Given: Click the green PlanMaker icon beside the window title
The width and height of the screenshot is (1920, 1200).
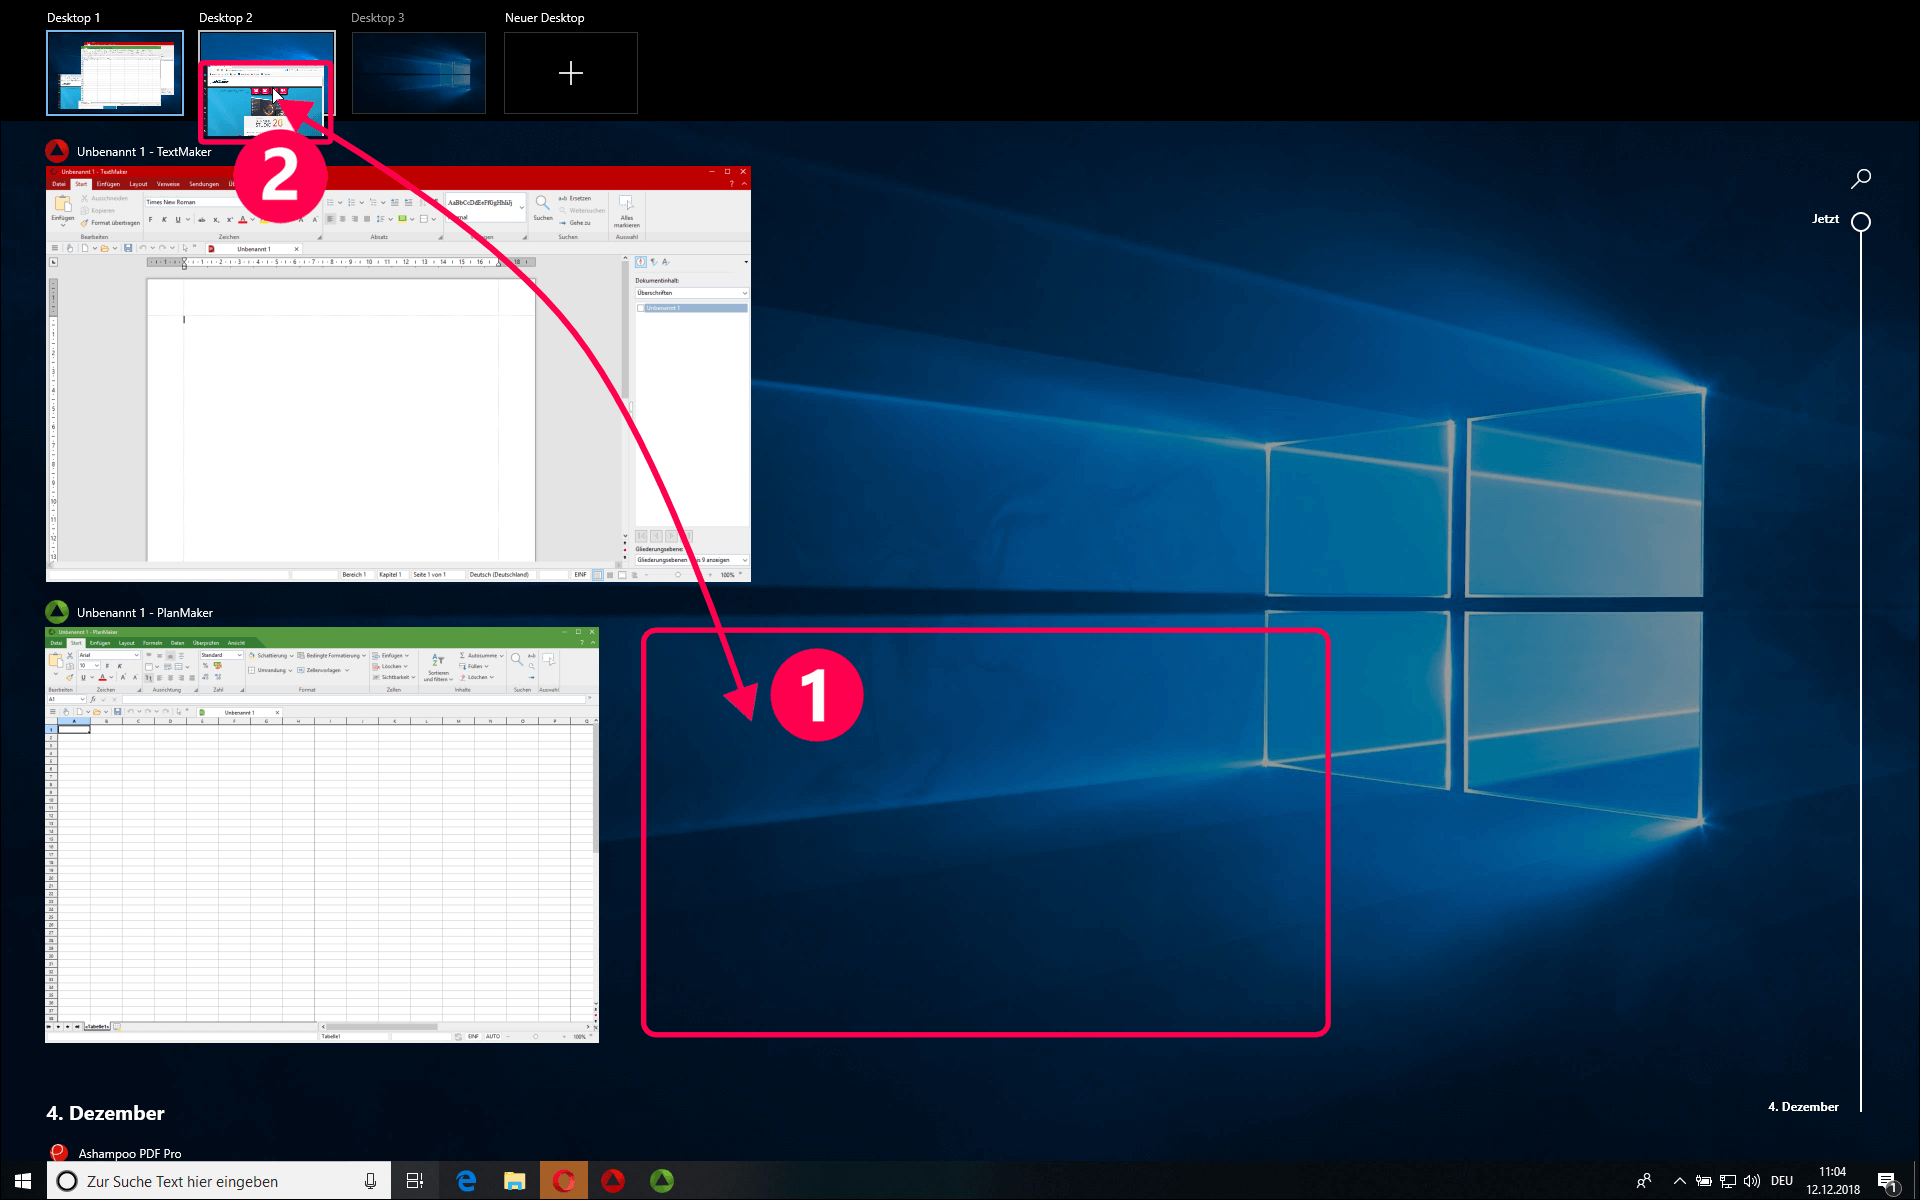Looking at the screenshot, I should click(57, 612).
